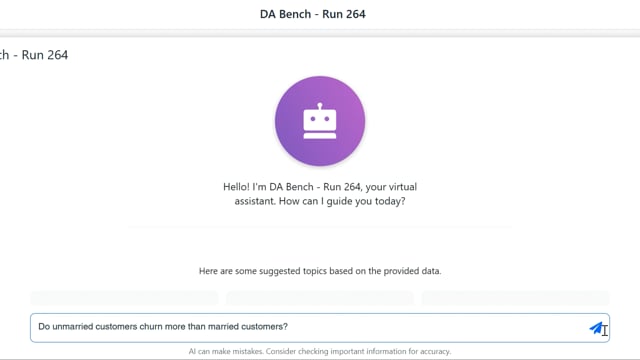
Task: Click the robot face inside the avatar
Action: click(320, 121)
